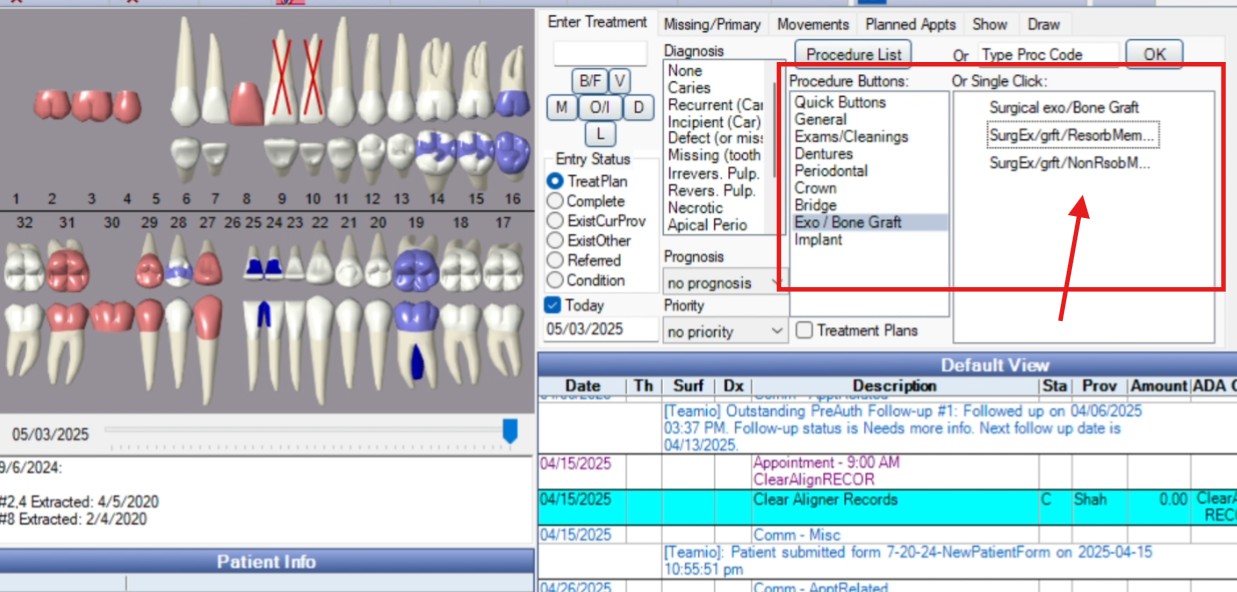The image size is (1237, 592).
Task: Uncheck the Today checkbox
Action: [x=553, y=306]
